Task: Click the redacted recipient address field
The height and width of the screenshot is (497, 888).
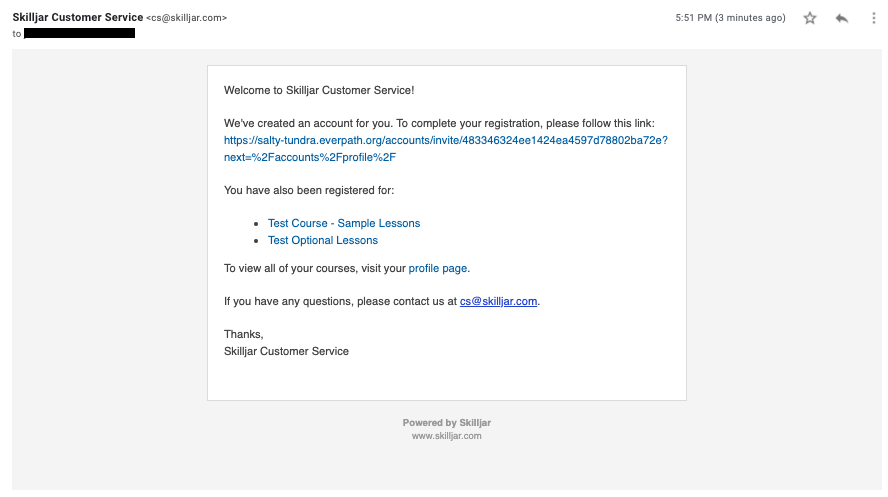Action: (79, 33)
